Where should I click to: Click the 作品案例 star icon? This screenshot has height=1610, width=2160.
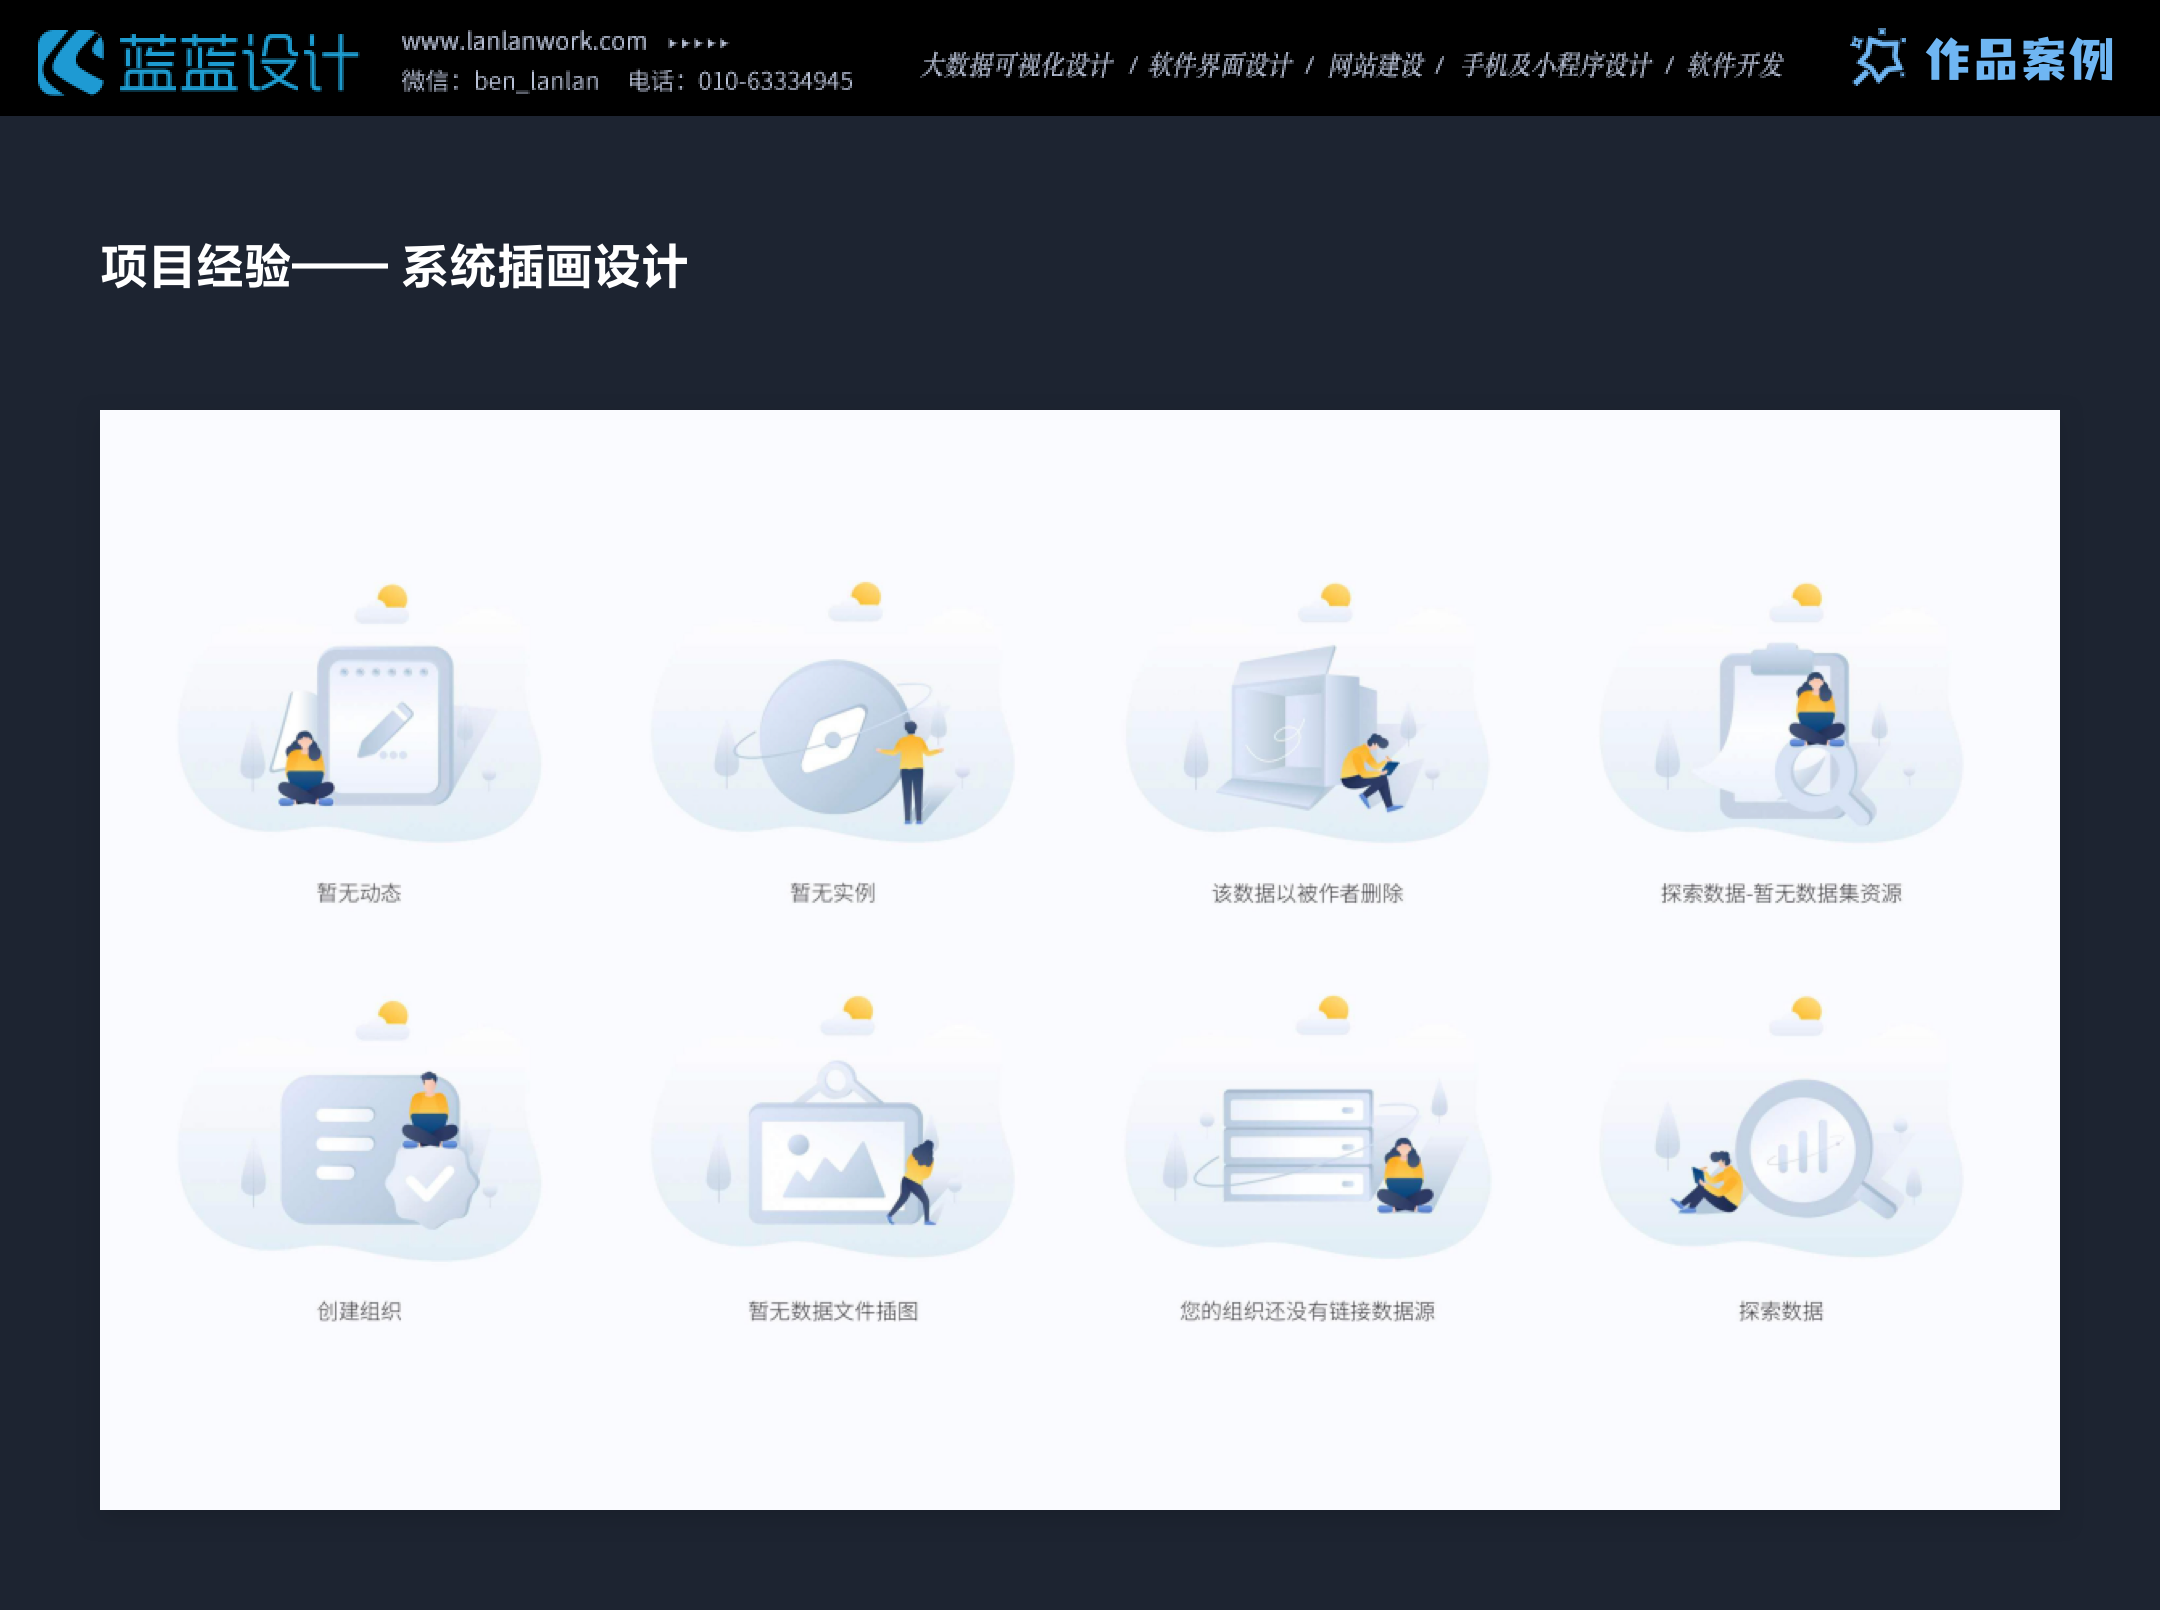(x=1877, y=58)
